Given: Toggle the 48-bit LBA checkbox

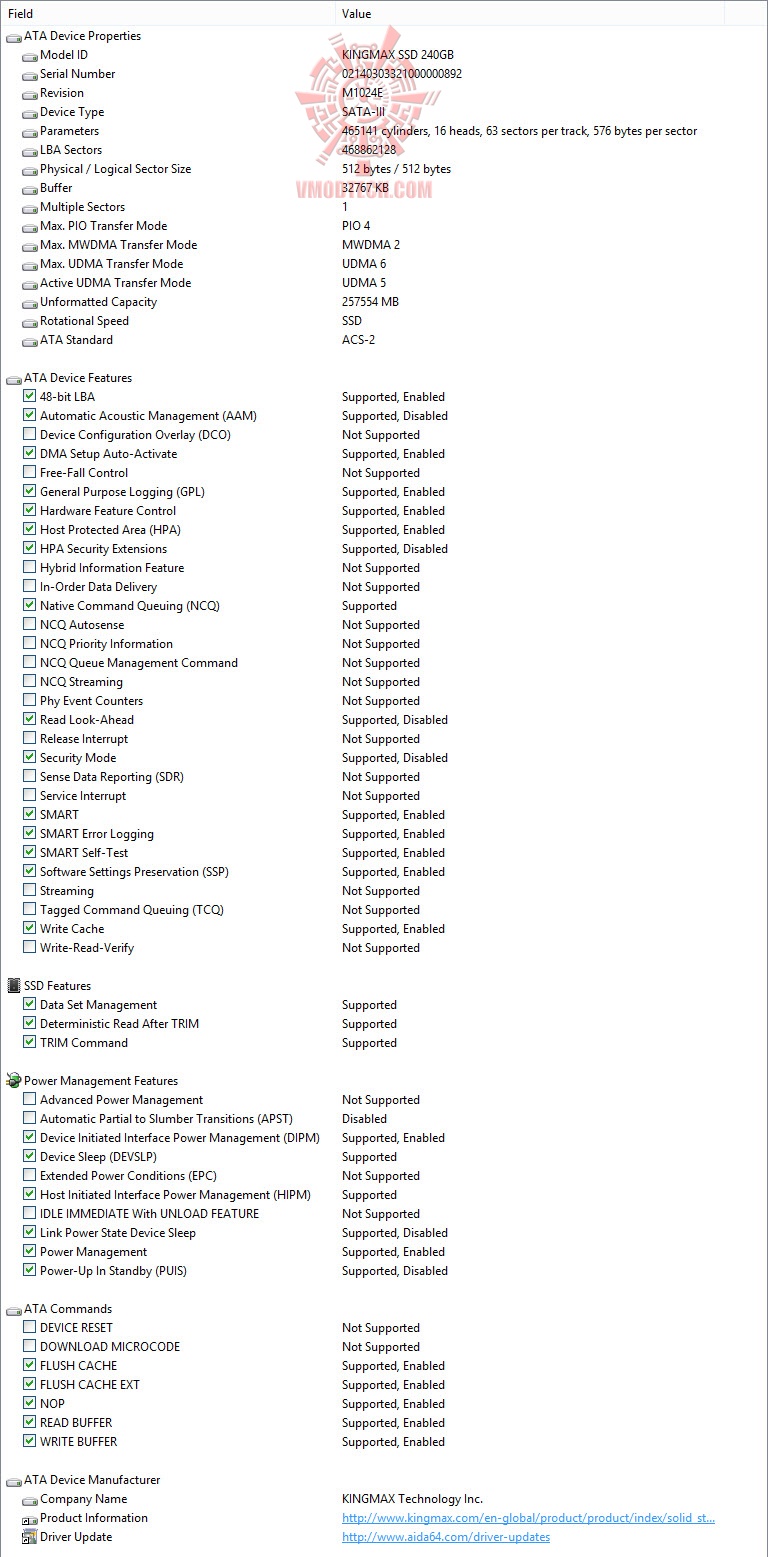Looking at the screenshot, I should pyautogui.click(x=30, y=397).
